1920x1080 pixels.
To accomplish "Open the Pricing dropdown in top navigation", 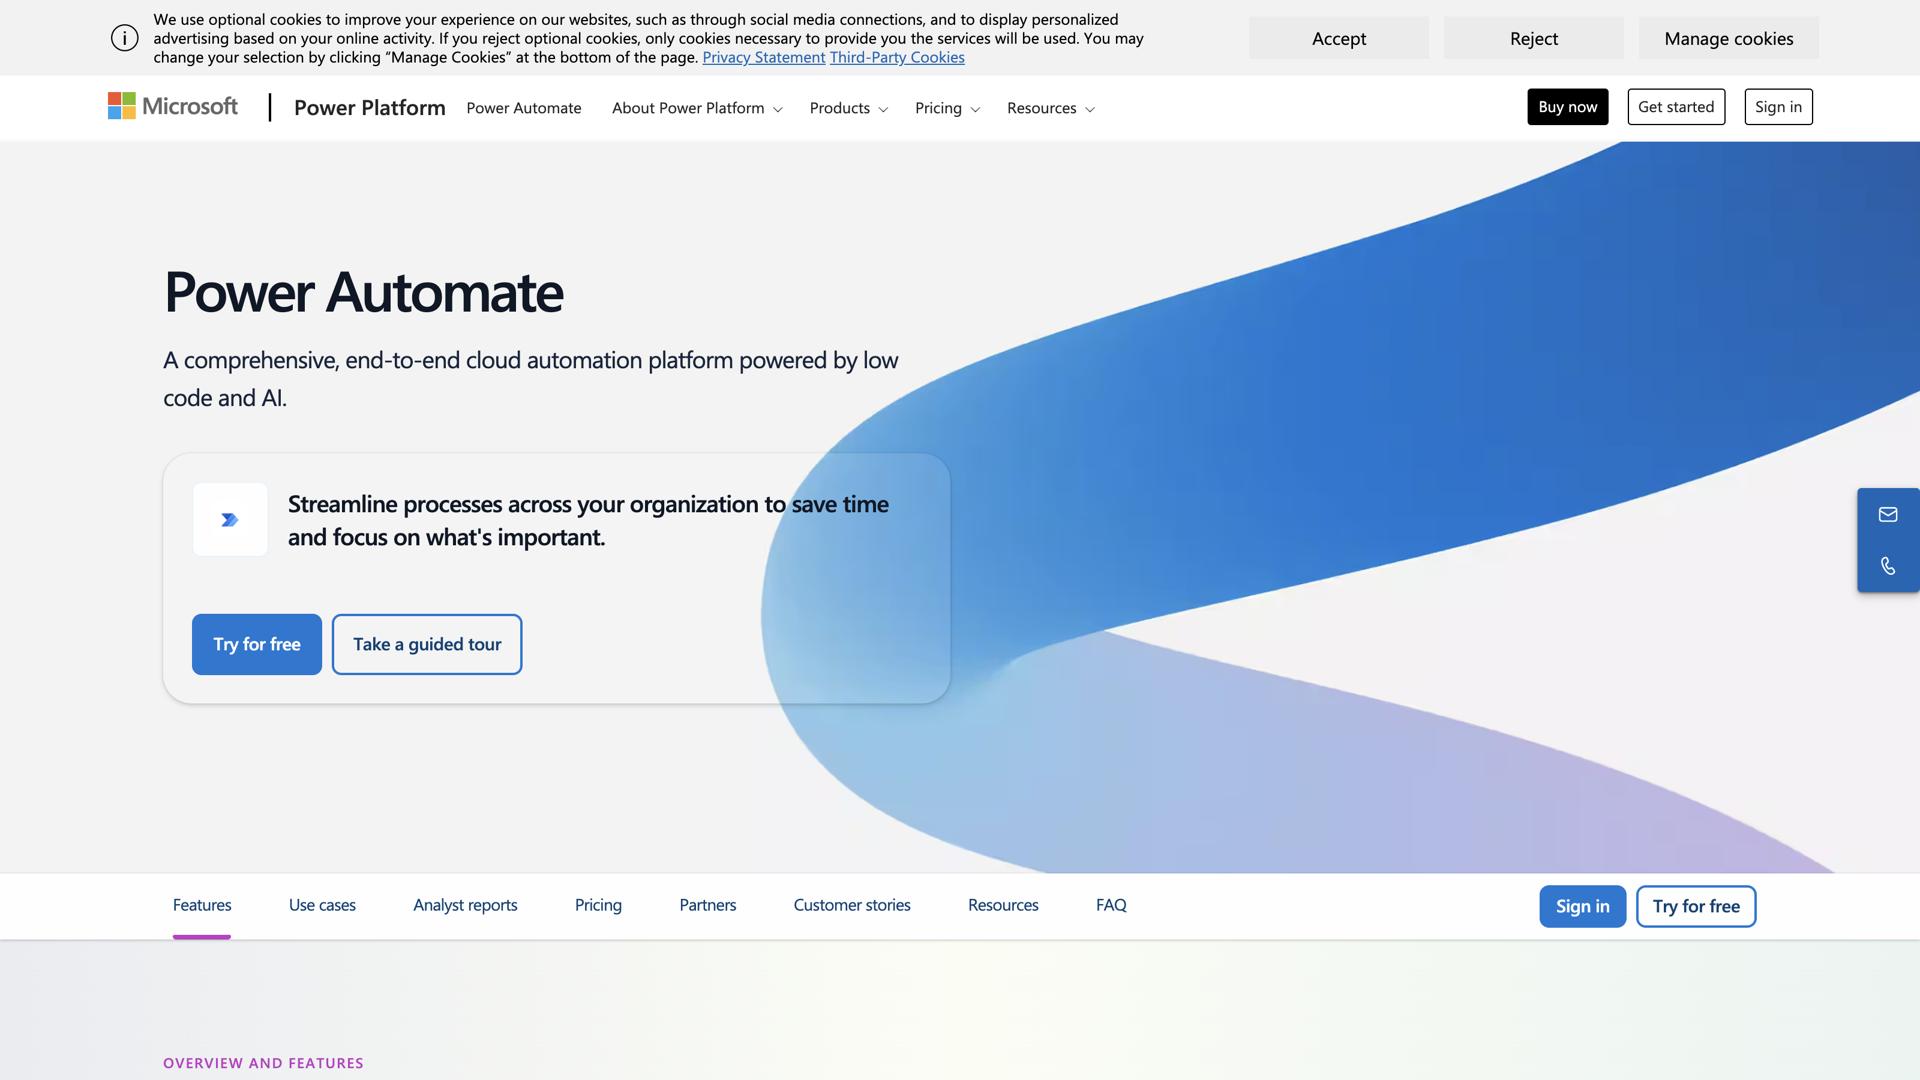I will tap(945, 107).
